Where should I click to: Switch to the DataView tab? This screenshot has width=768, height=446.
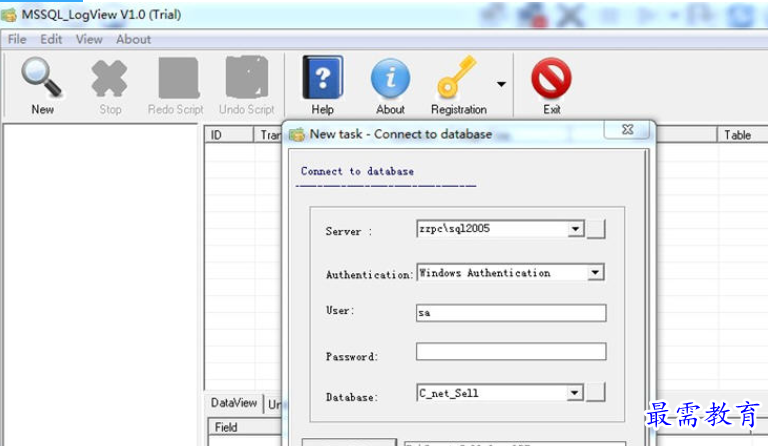pos(234,403)
